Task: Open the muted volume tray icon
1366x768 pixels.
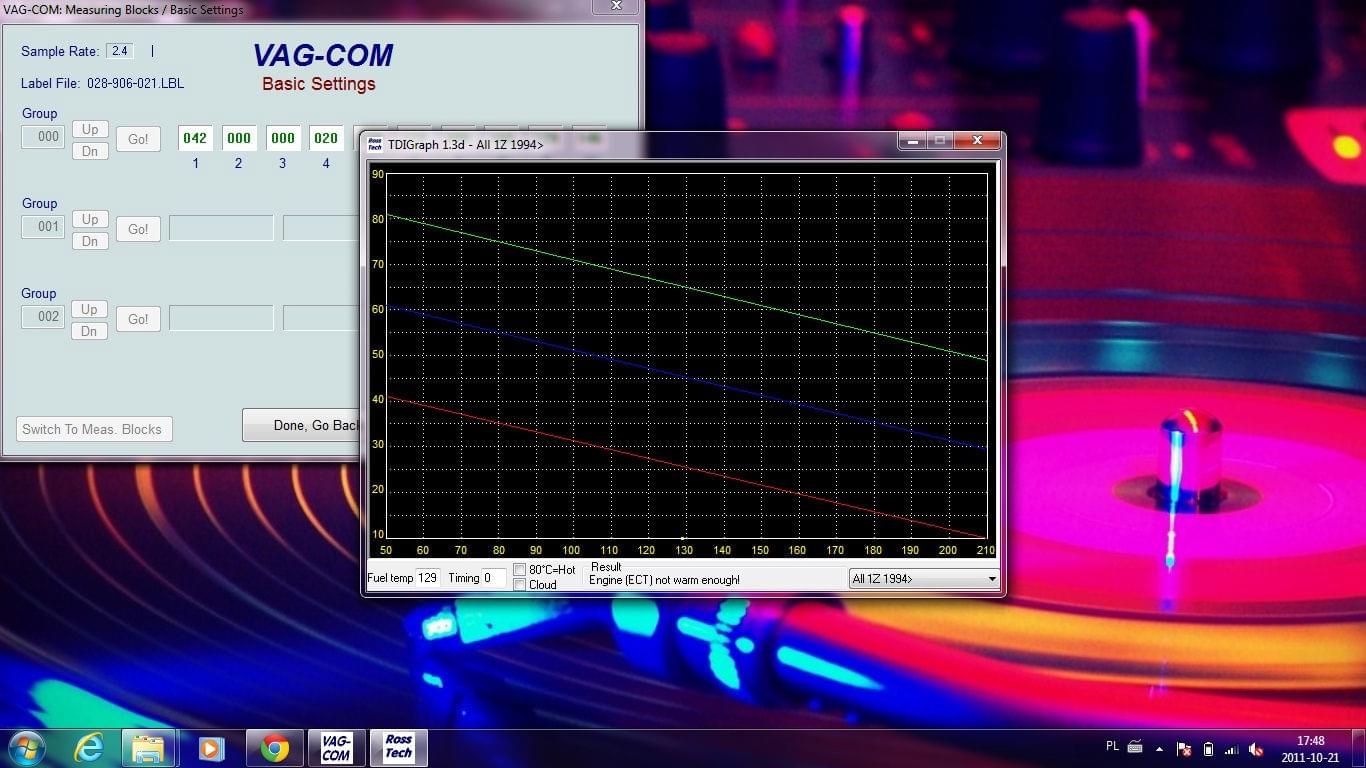Action: coord(1256,749)
